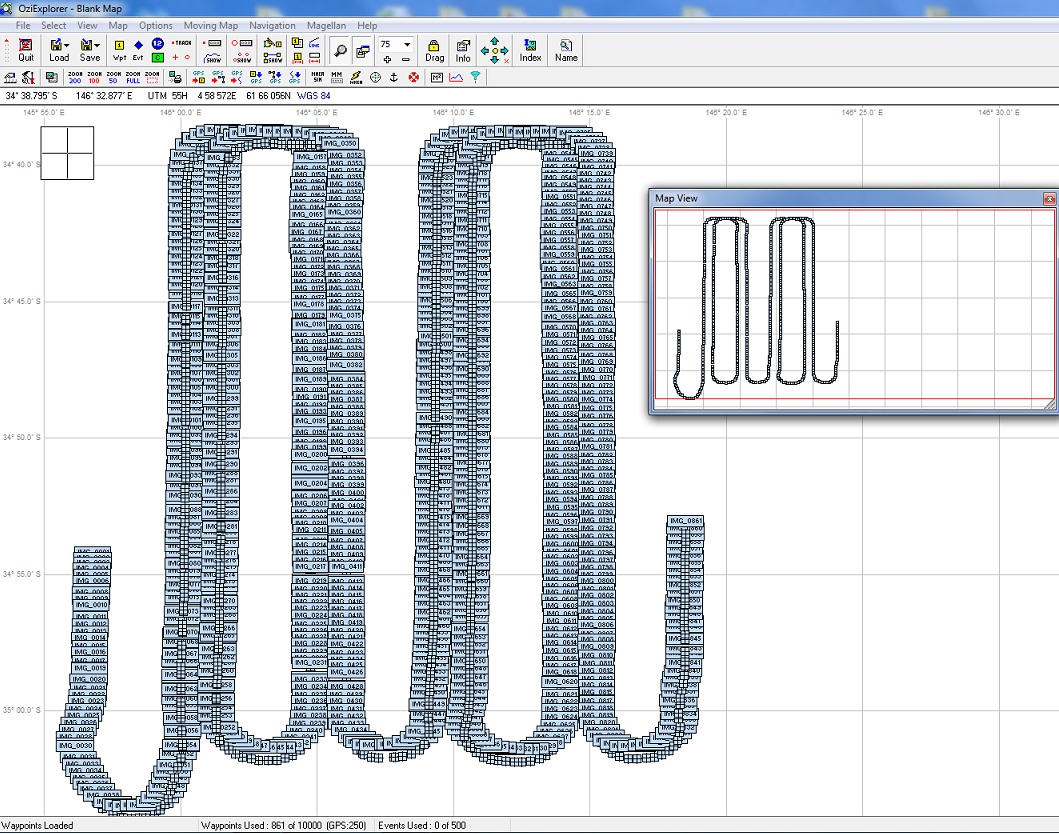Screen dimensions: 1059x834
Task: Close the Map View panel
Action: [1049, 199]
